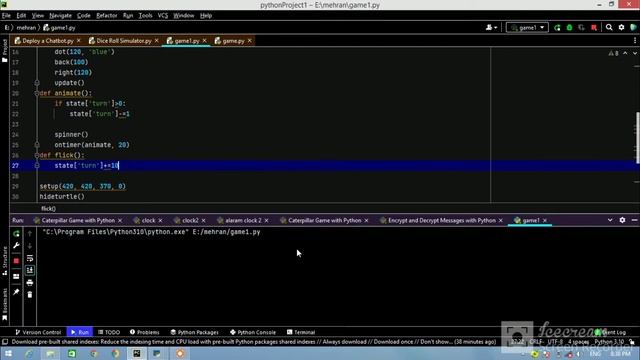The width and height of the screenshot is (640, 360).
Task: Click the fold end marker at the ontimer line
Action: (37, 145)
